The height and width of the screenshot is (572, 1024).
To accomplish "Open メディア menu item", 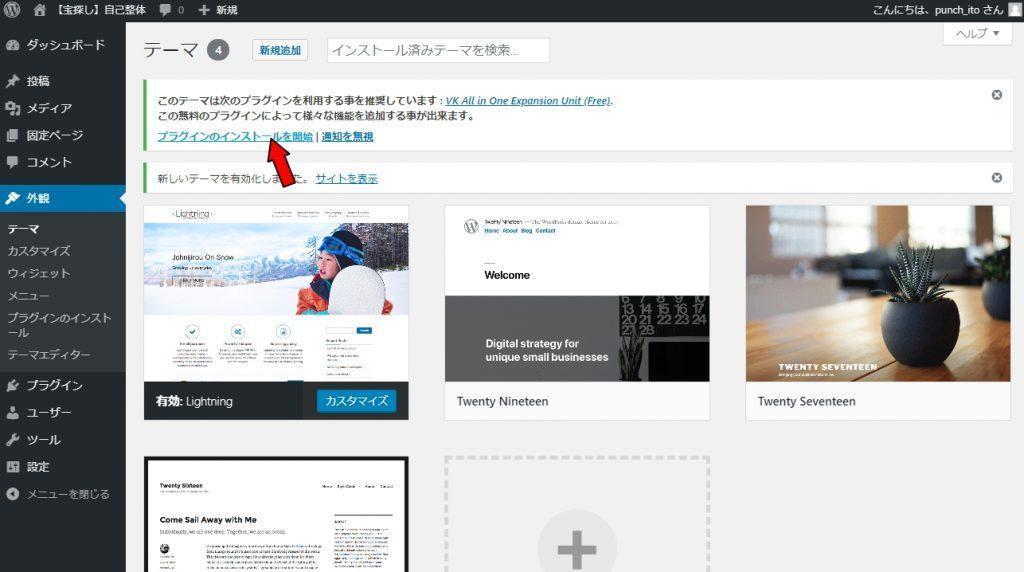I will pyautogui.click(x=63, y=108).
